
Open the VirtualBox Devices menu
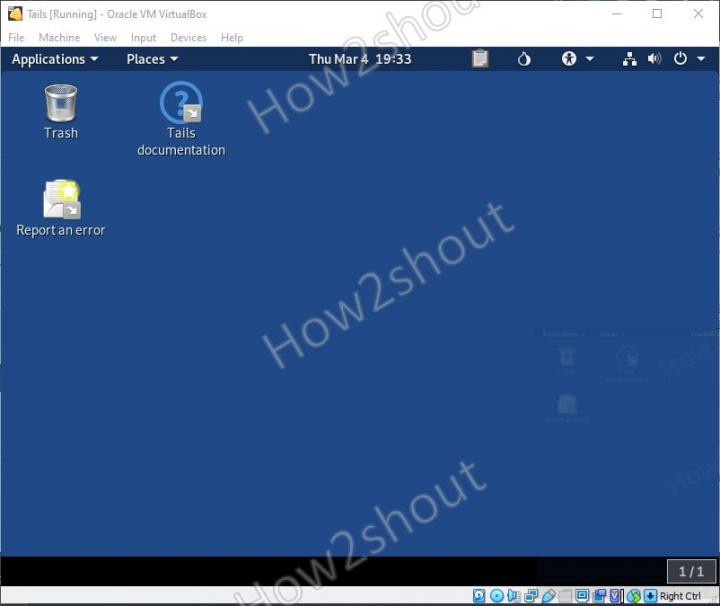[x=188, y=38]
